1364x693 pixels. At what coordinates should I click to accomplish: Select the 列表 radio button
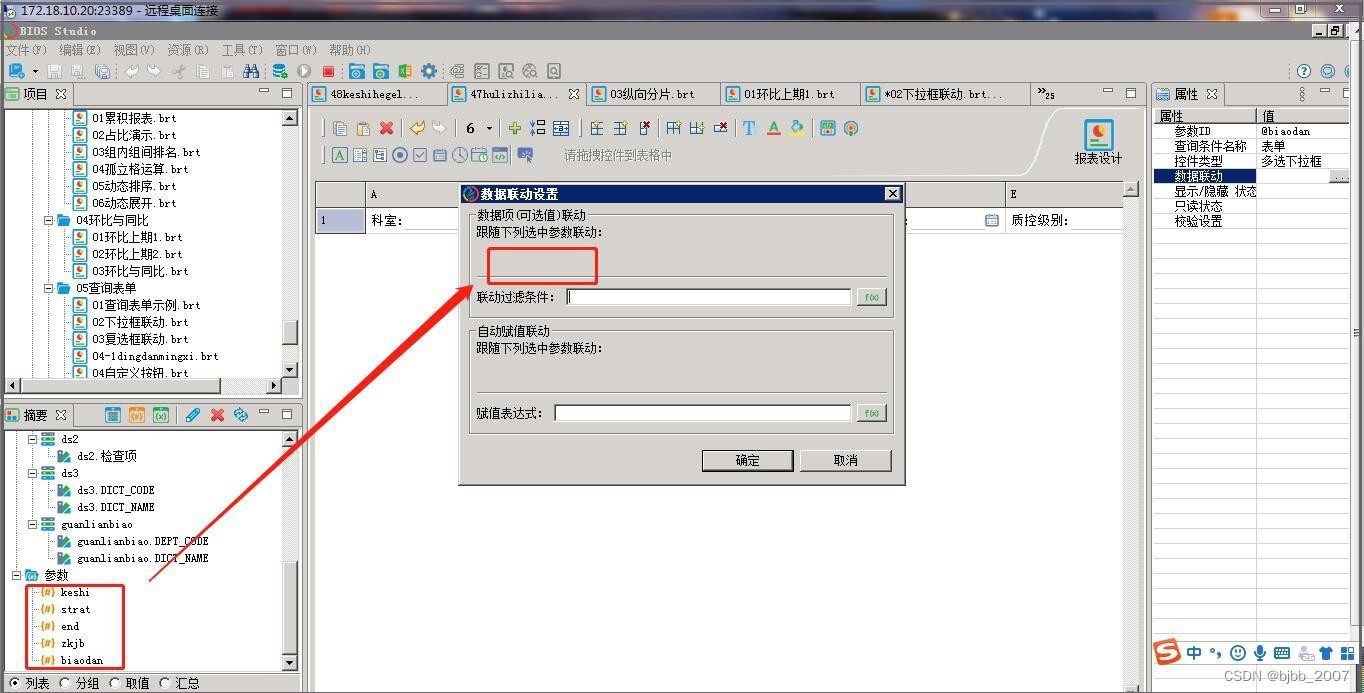(14, 683)
